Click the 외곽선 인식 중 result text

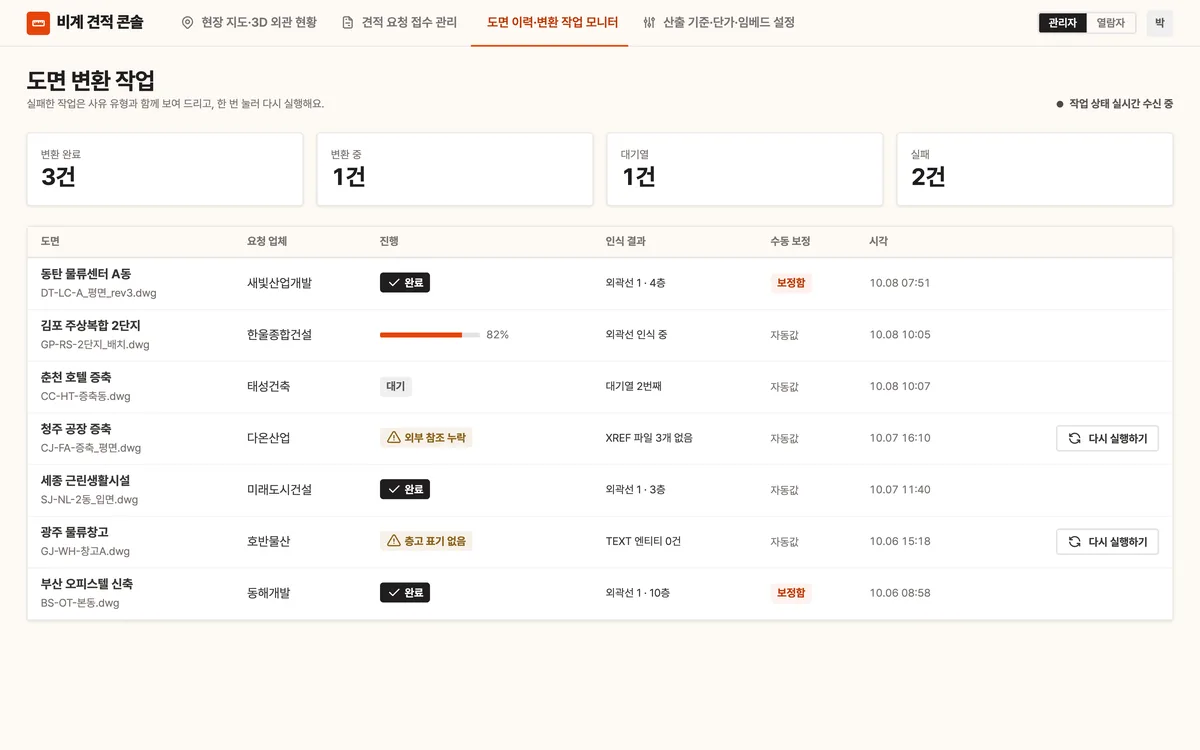click(637, 335)
